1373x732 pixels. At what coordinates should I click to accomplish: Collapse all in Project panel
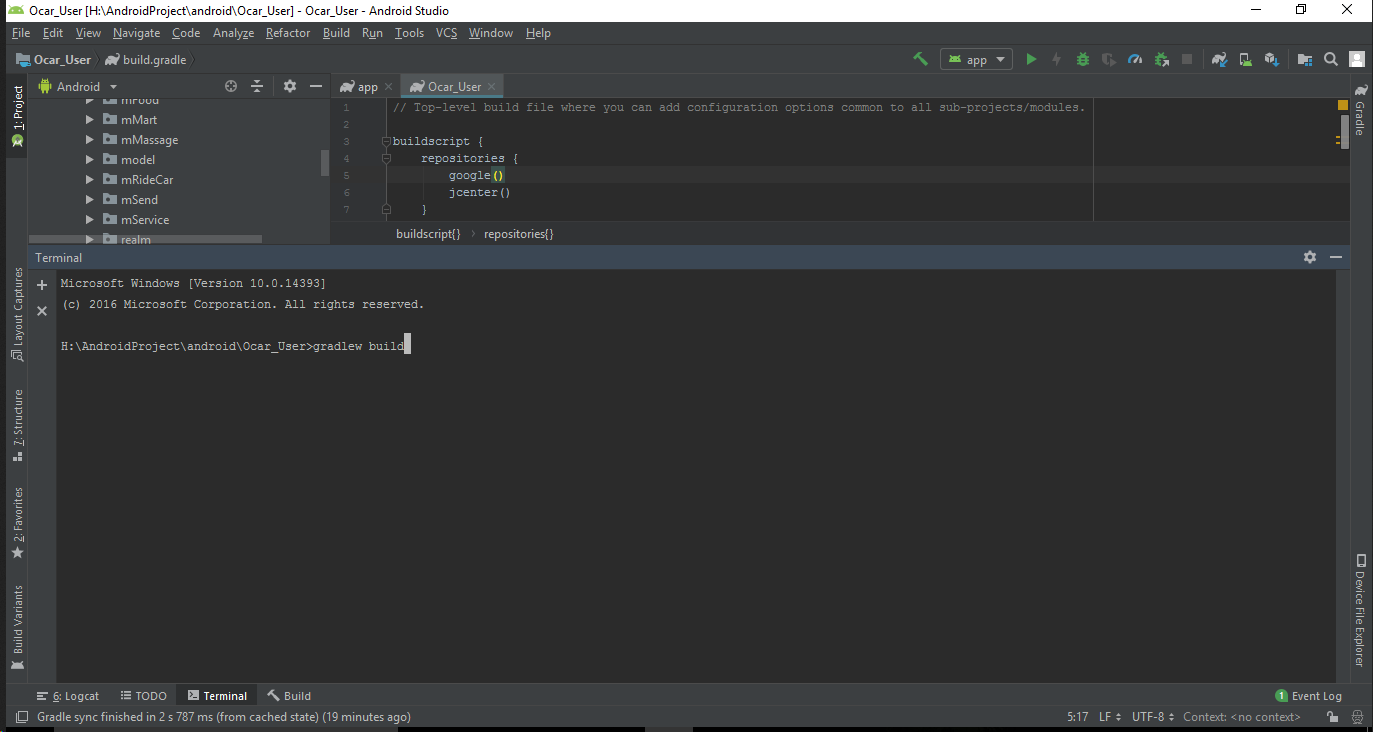(x=257, y=86)
